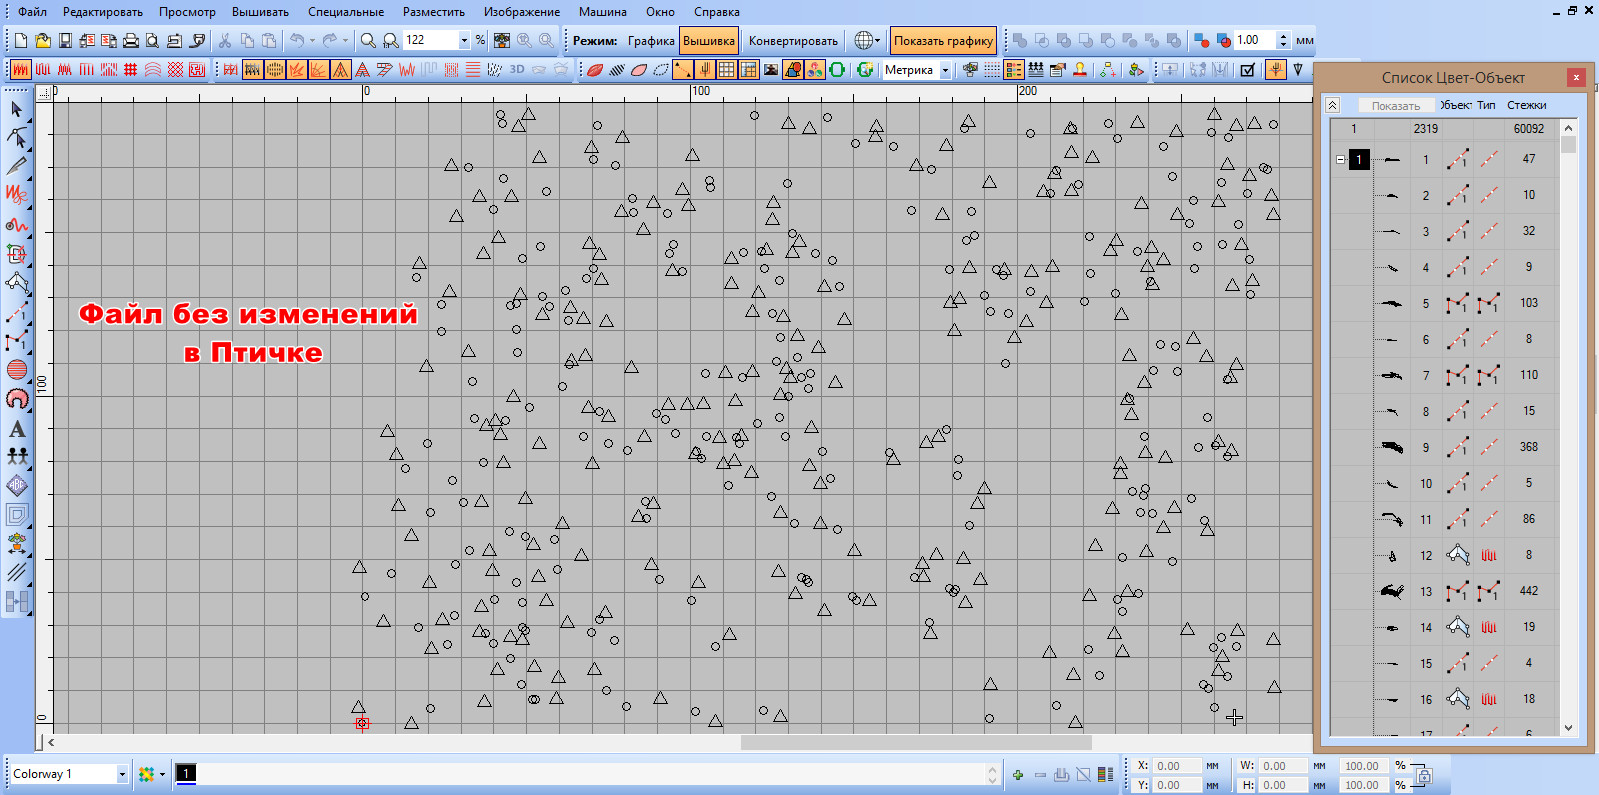Image resolution: width=1599 pixels, height=795 pixels.
Task: Switch to Вышивка mode
Action: [709, 41]
